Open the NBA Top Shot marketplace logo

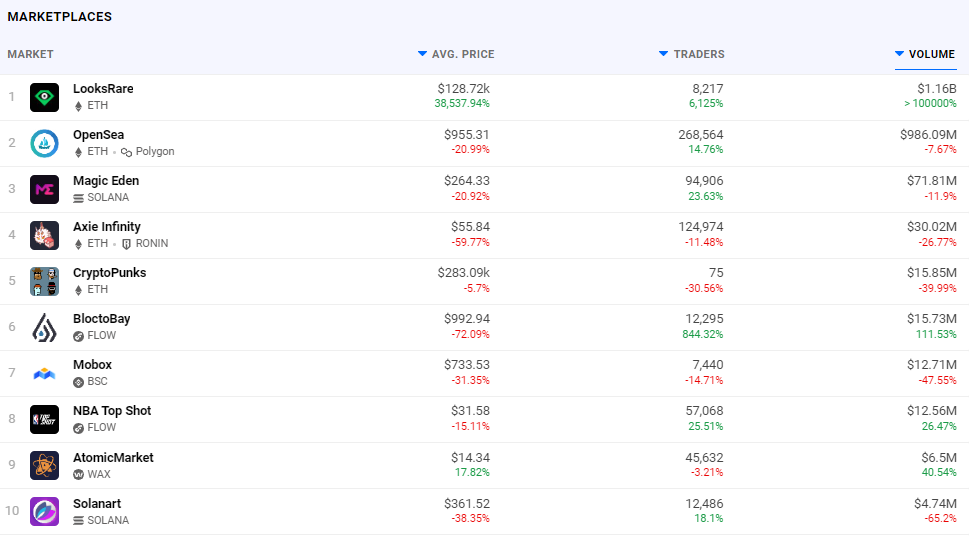44,420
